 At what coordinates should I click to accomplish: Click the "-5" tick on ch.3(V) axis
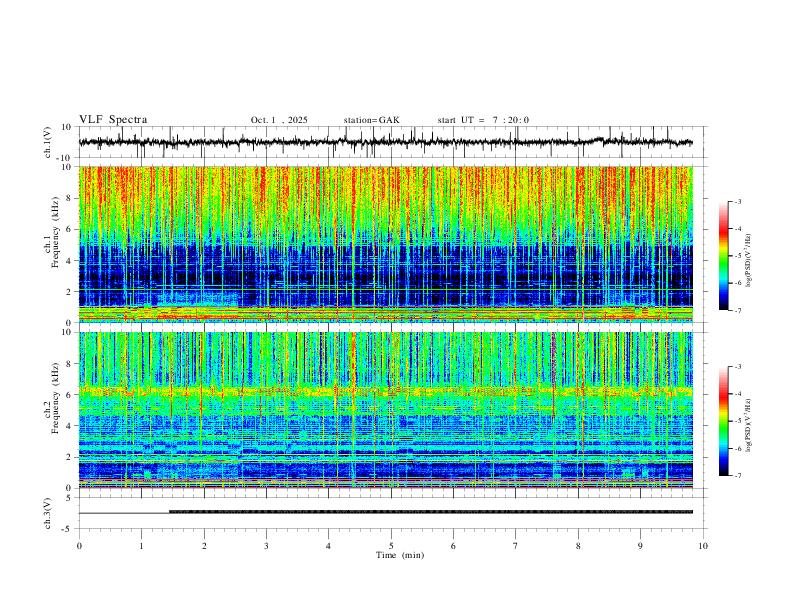(68, 529)
